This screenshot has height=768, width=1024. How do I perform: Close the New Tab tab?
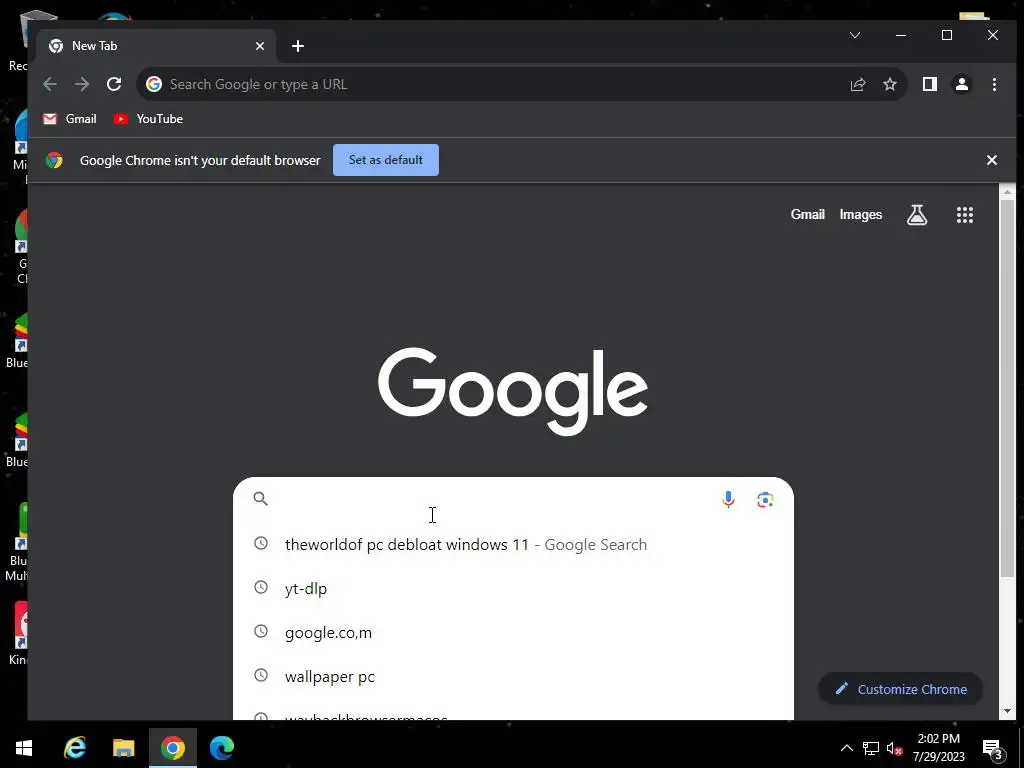click(260, 46)
